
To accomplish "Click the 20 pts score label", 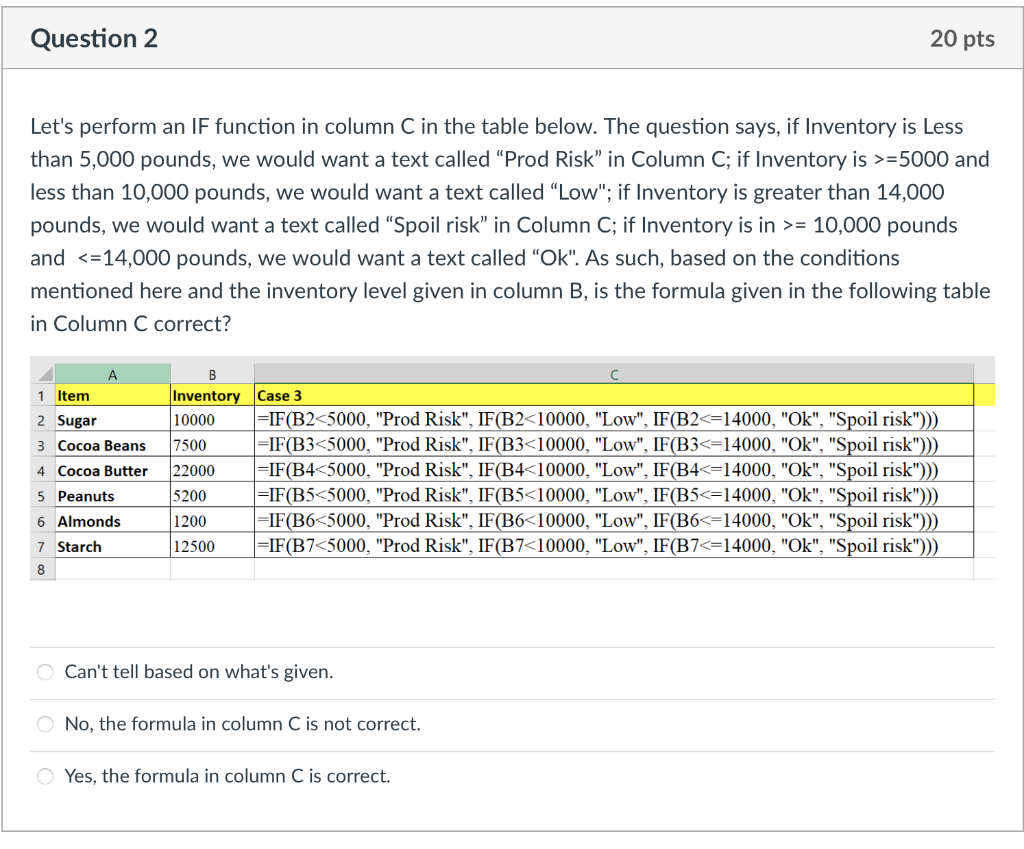I will [x=962, y=39].
